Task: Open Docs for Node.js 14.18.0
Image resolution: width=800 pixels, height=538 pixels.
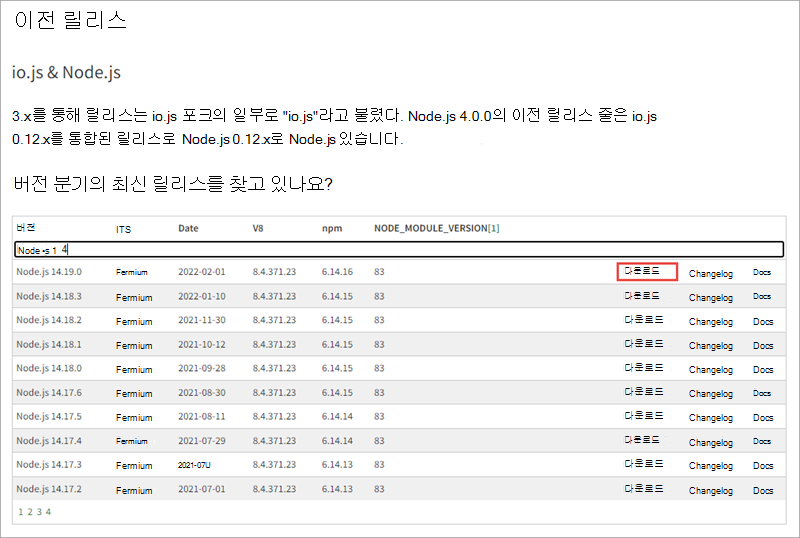Action: tap(763, 370)
